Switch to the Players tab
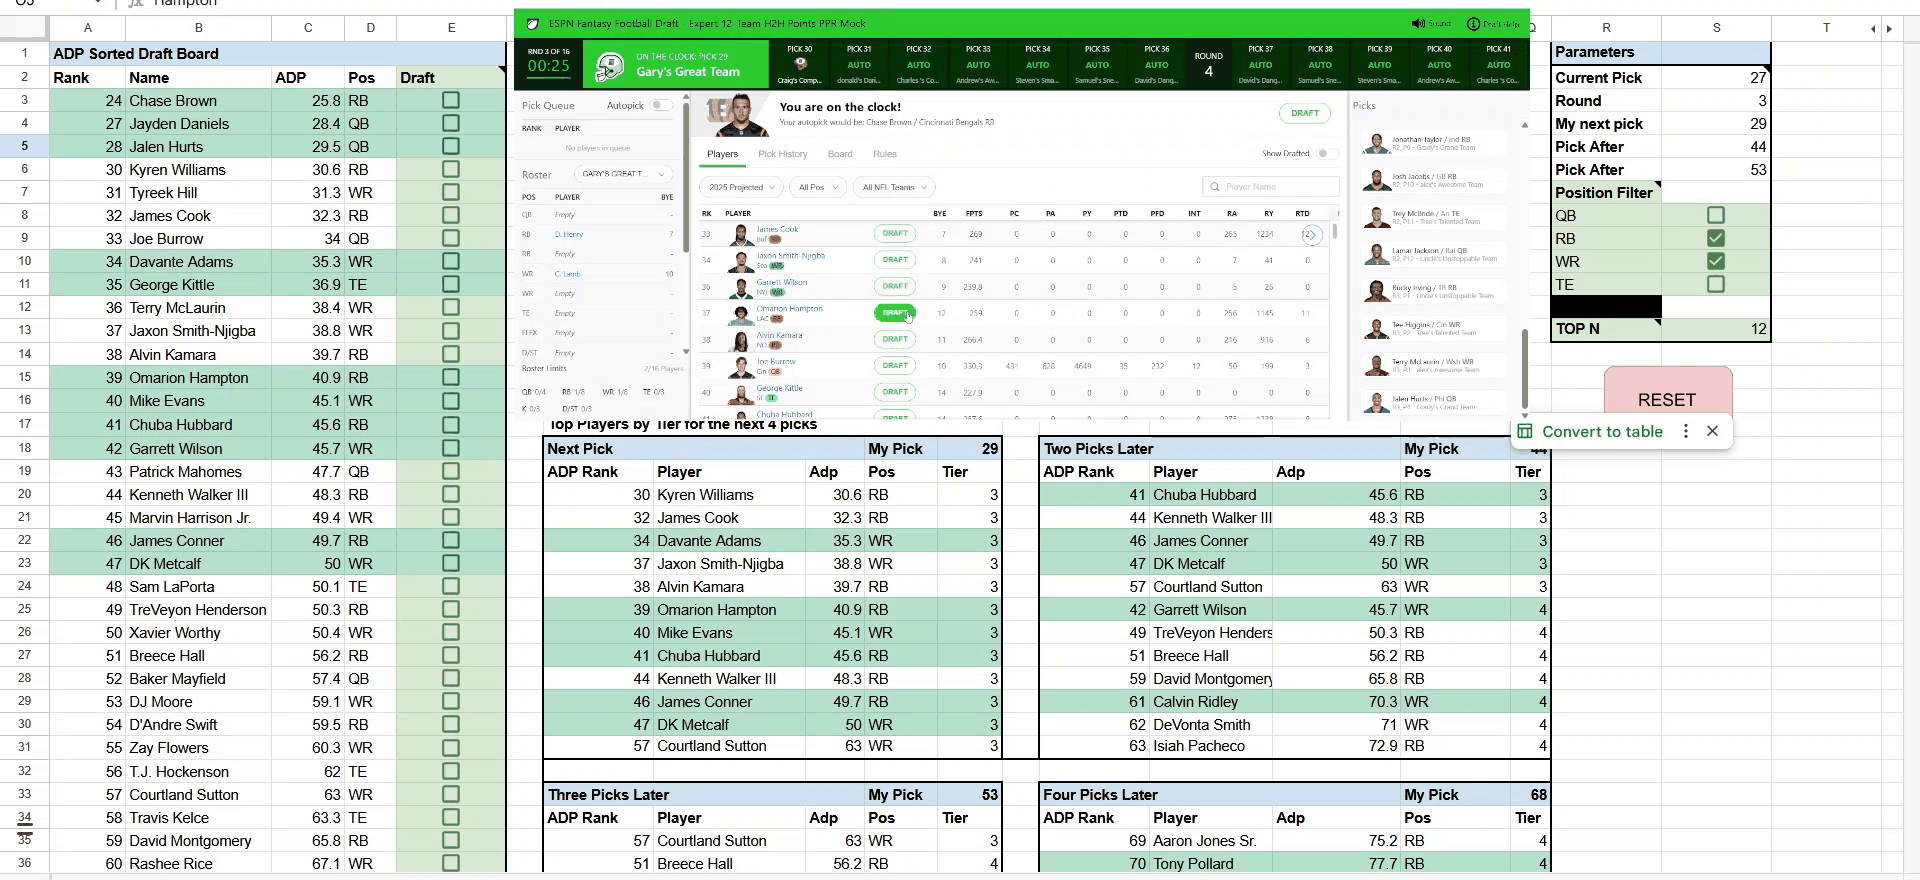Viewport: 1920px width, 880px height. point(722,154)
